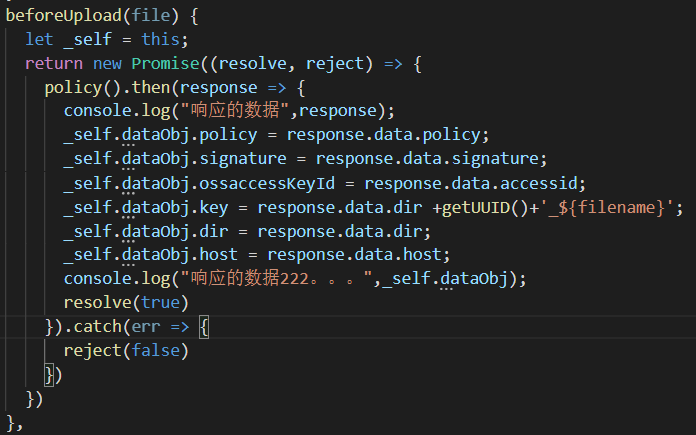Click the resolve parameter in Promise callback
This screenshot has height=435, width=696.
point(252,63)
